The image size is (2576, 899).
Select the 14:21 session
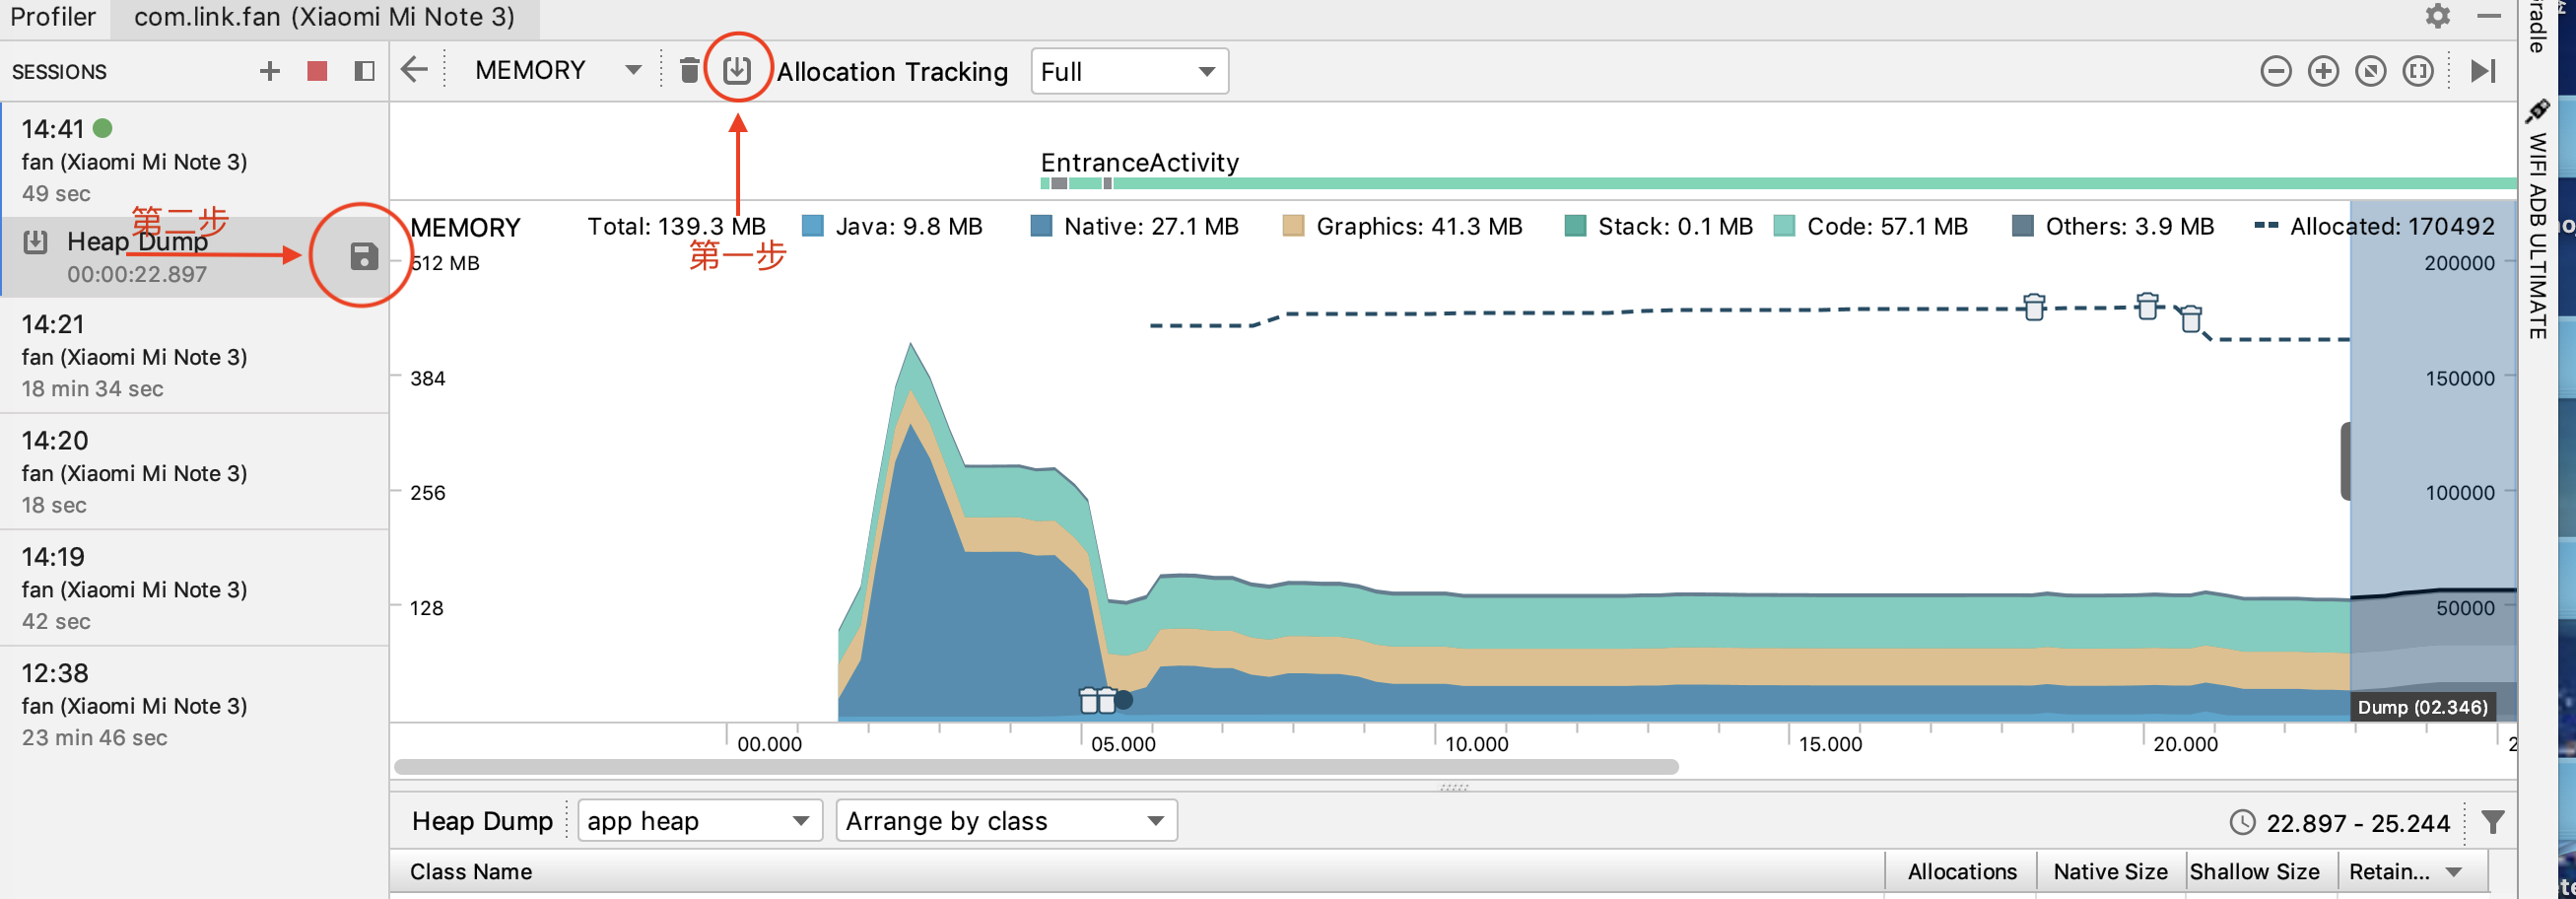194,355
